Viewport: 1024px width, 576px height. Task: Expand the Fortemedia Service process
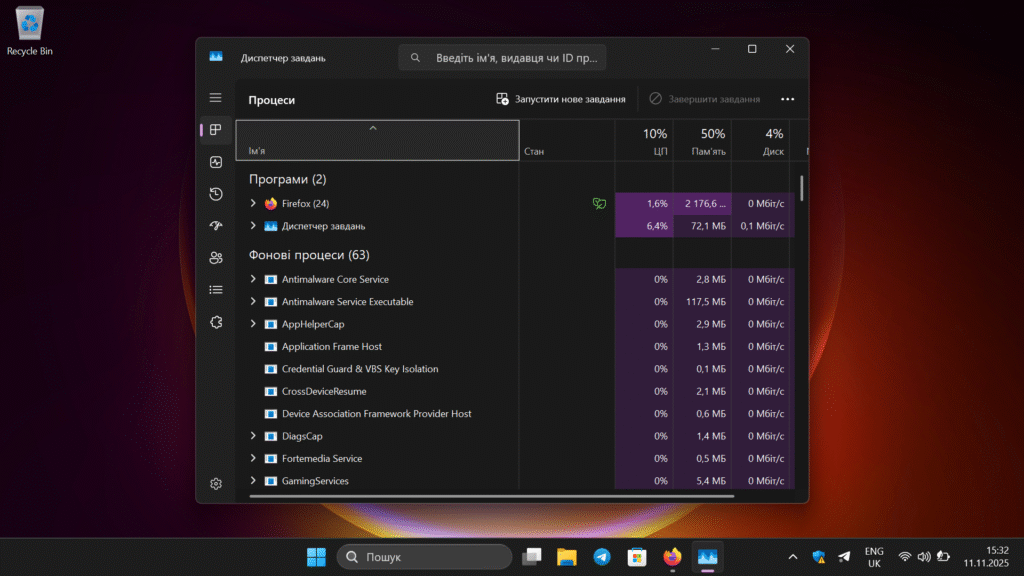pos(252,458)
